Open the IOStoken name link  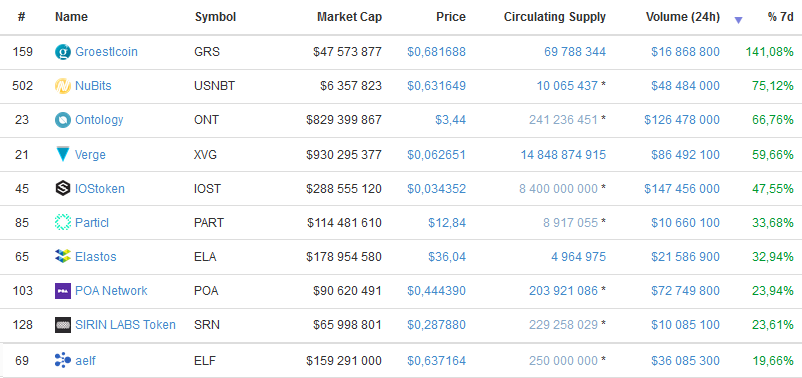coord(100,189)
